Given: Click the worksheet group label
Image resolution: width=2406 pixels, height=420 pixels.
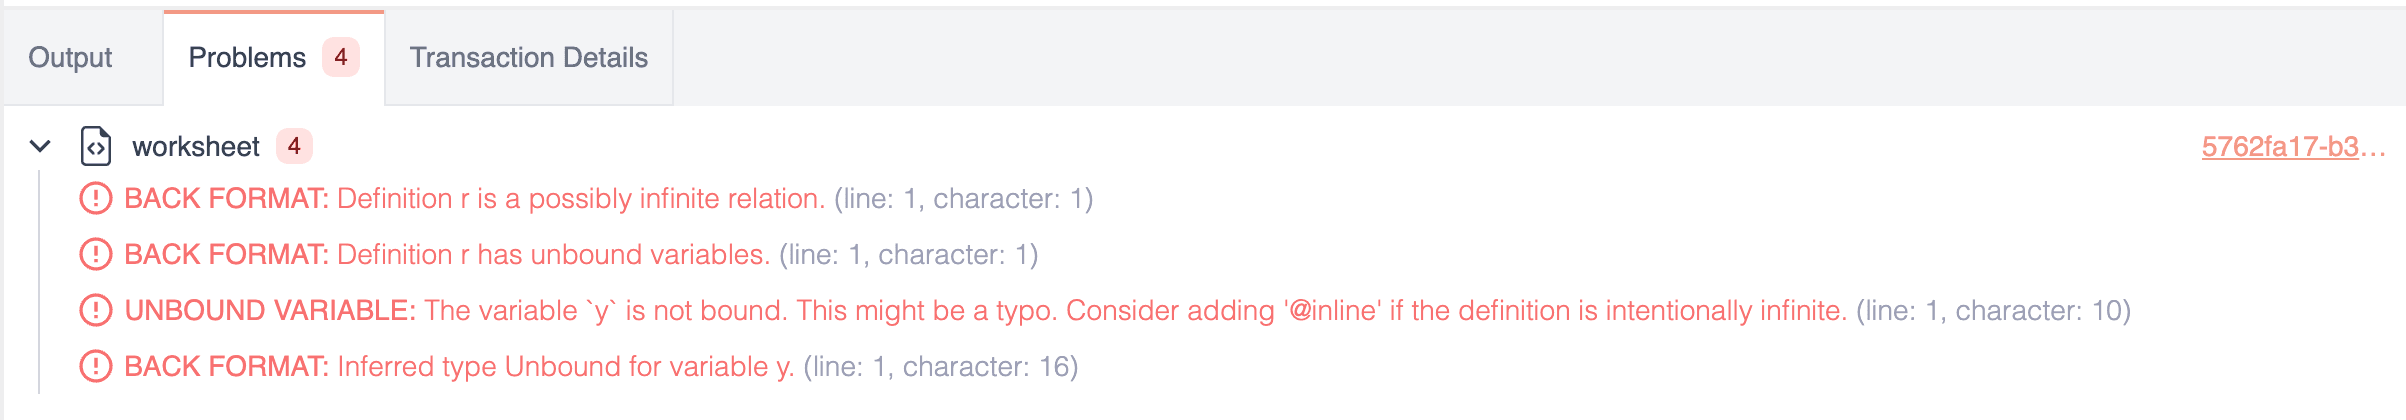Looking at the screenshot, I should 196,147.
